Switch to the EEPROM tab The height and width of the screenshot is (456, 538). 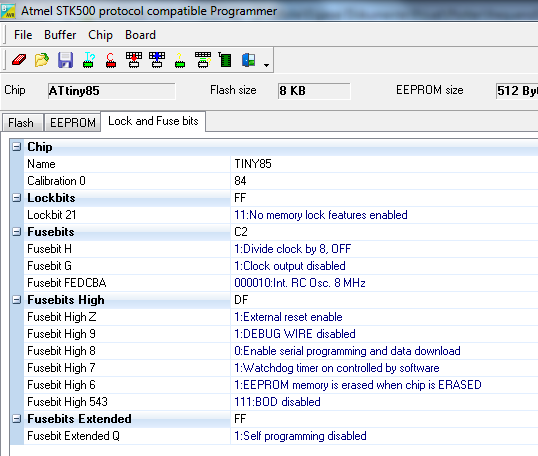[73, 122]
